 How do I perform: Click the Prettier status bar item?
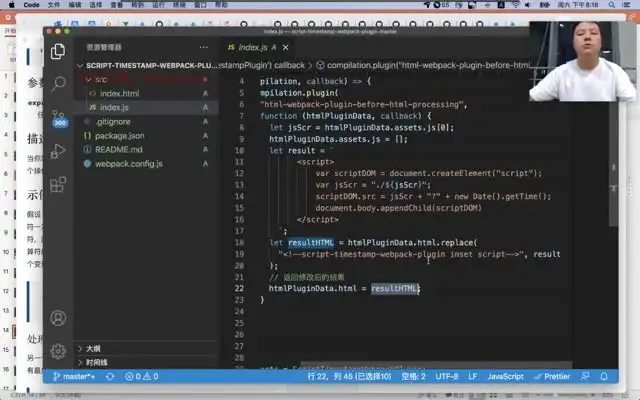pos(552,376)
